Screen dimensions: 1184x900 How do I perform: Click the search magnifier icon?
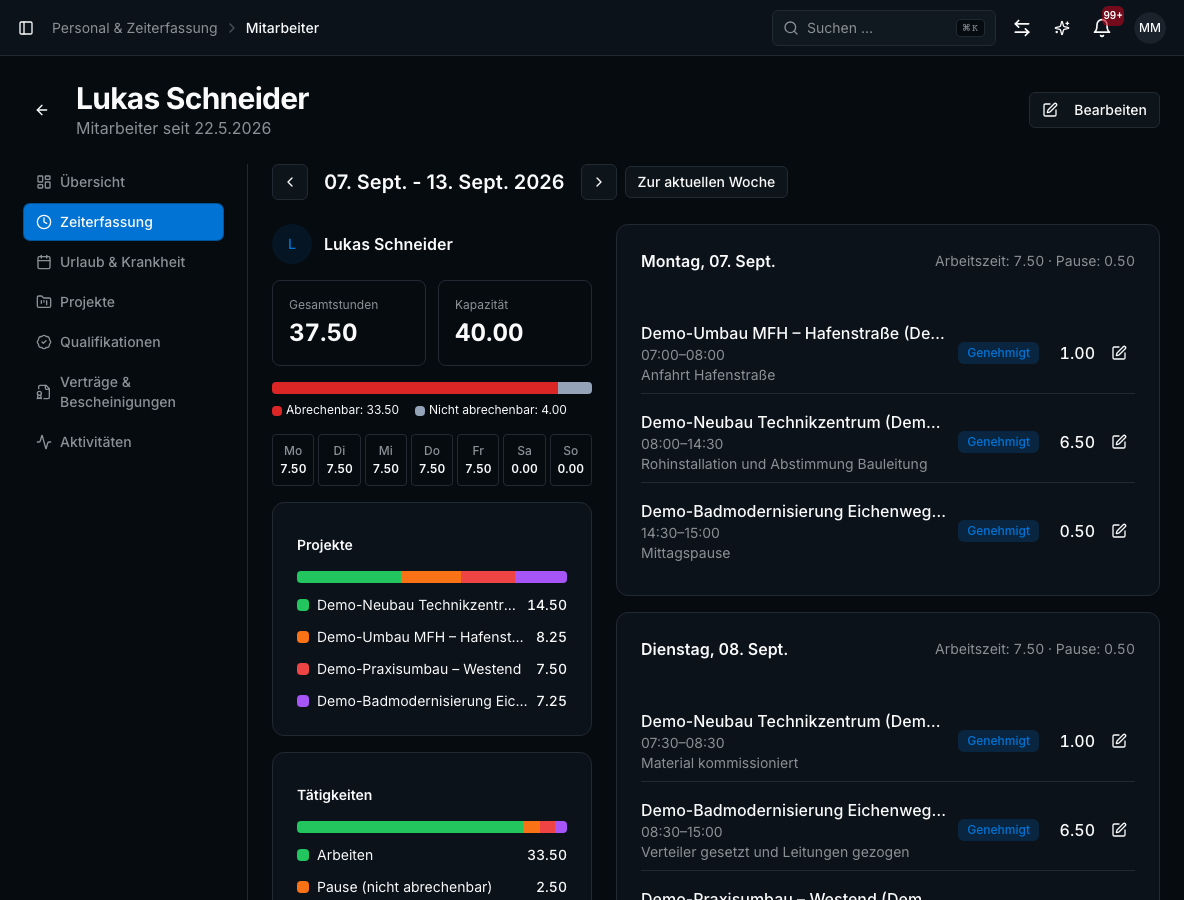tap(791, 28)
